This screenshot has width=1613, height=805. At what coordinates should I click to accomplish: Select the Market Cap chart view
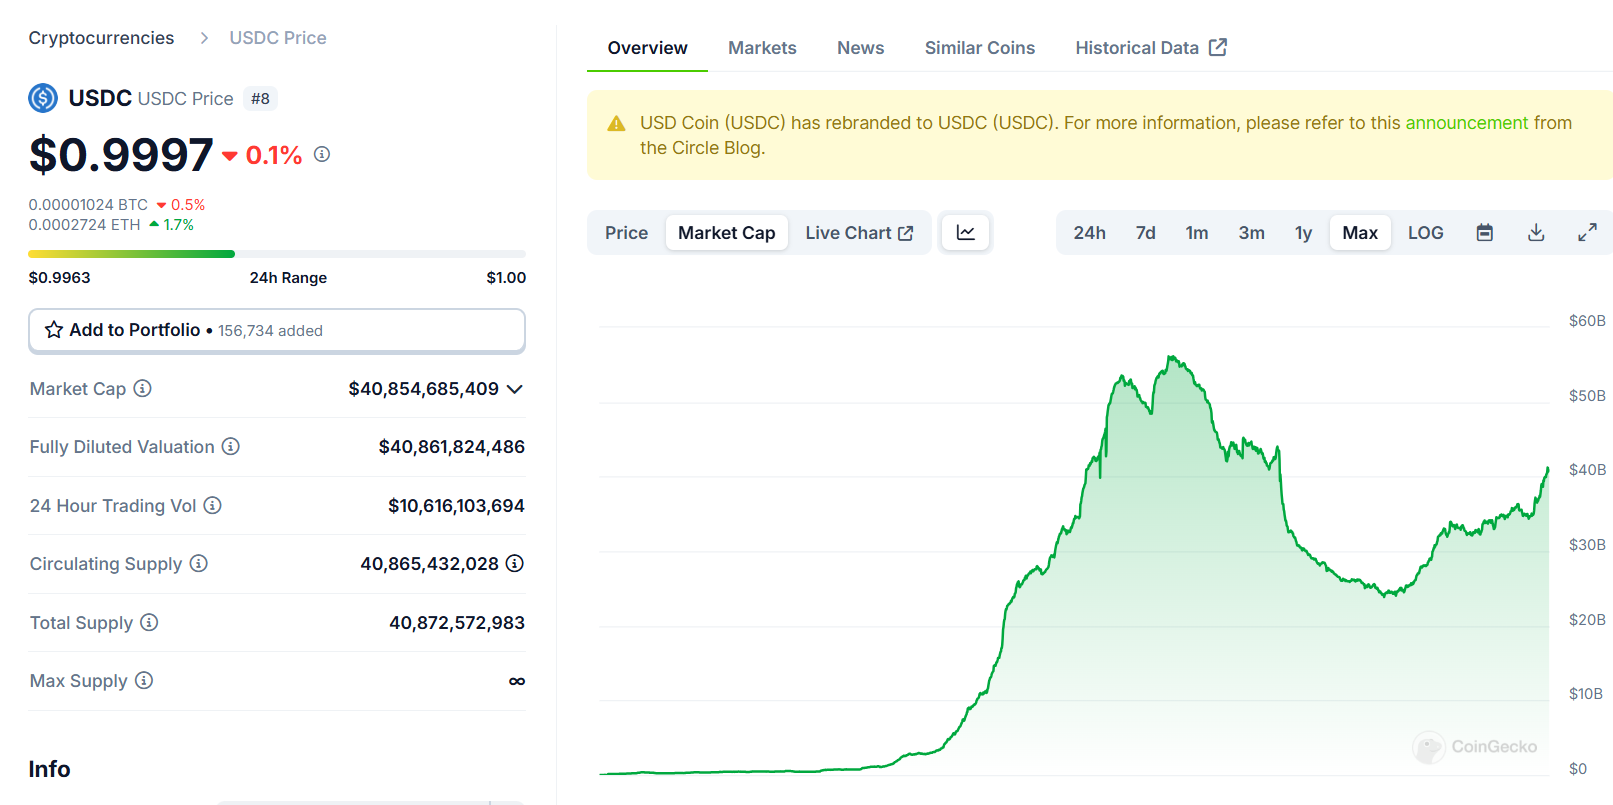tap(727, 233)
